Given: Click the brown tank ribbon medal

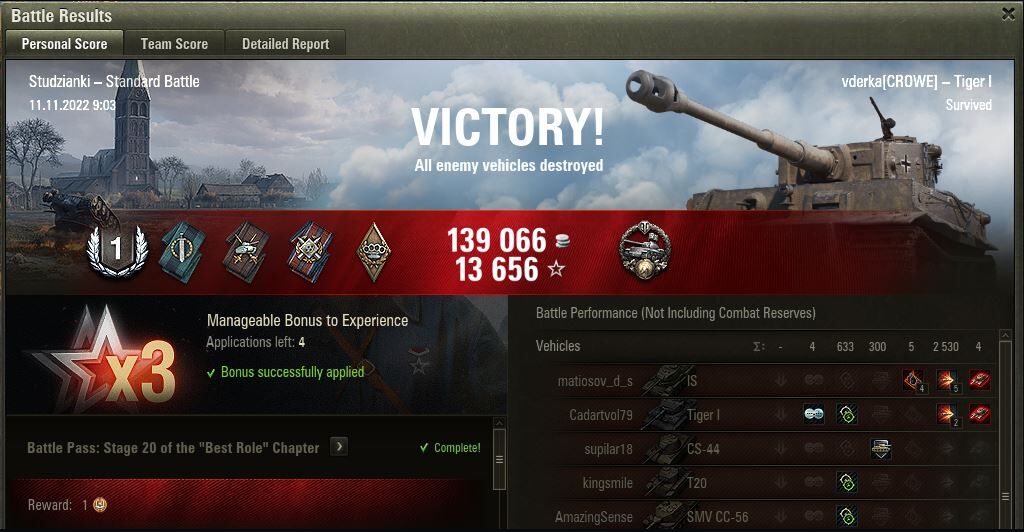Looking at the screenshot, I should 245,252.
